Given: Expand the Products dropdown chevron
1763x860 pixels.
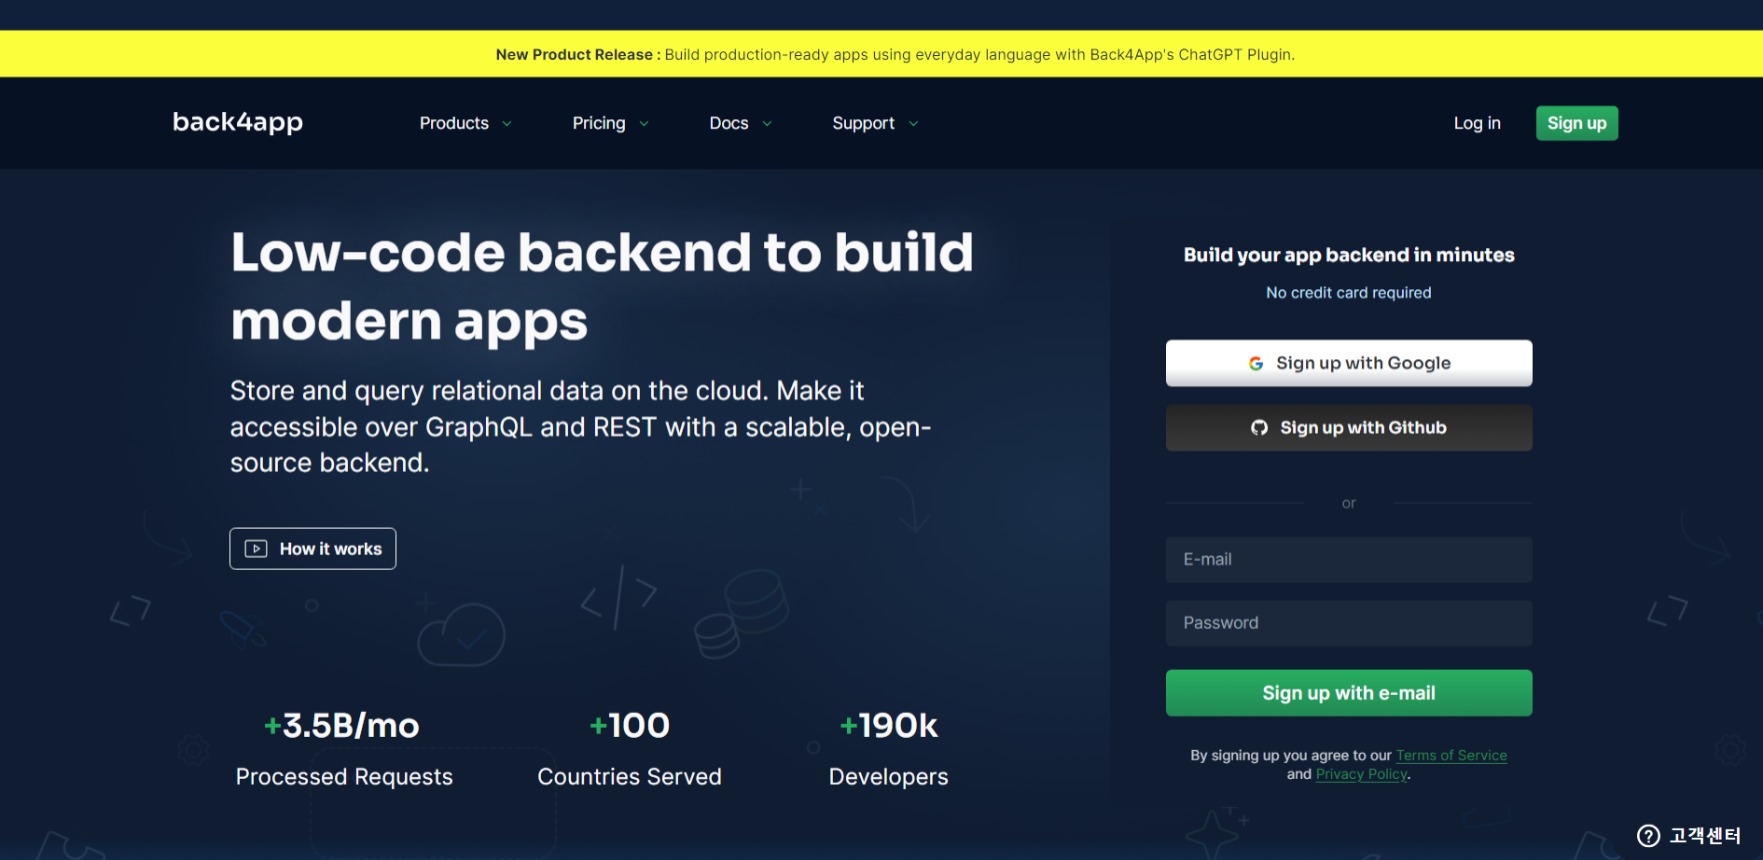Looking at the screenshot, I should [x=507, y=124].
